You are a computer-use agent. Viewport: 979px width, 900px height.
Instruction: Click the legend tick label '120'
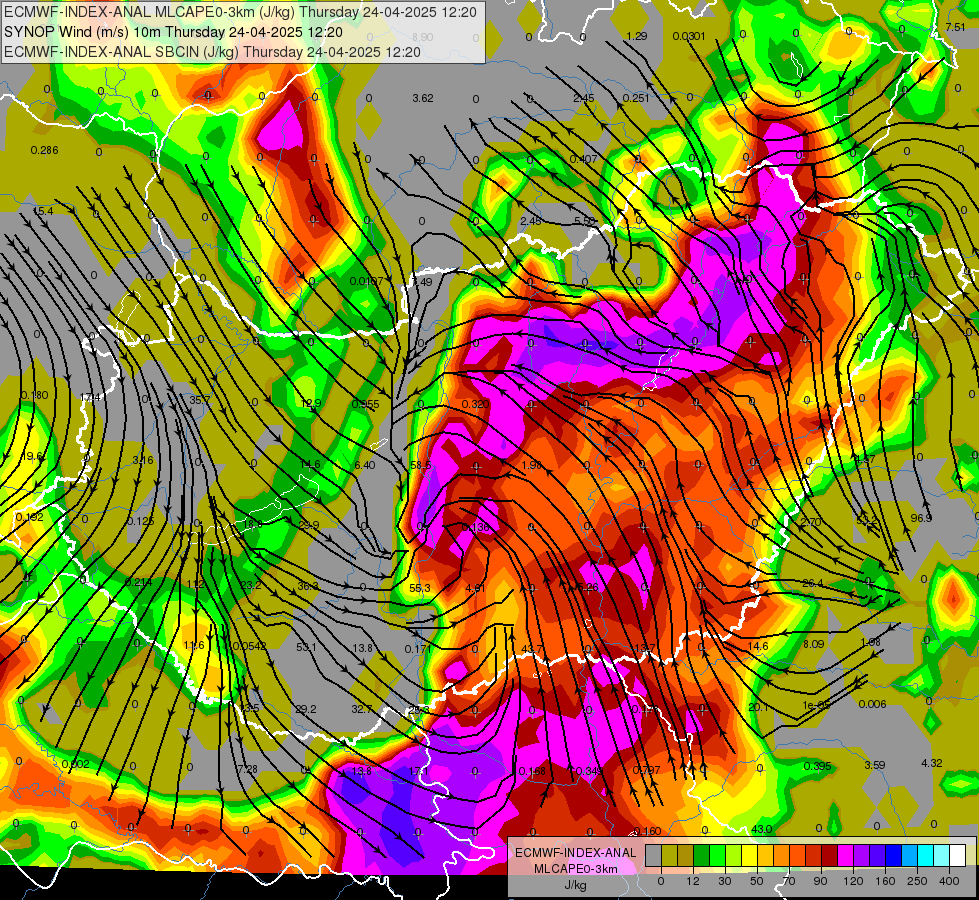(x=854, y=881)
